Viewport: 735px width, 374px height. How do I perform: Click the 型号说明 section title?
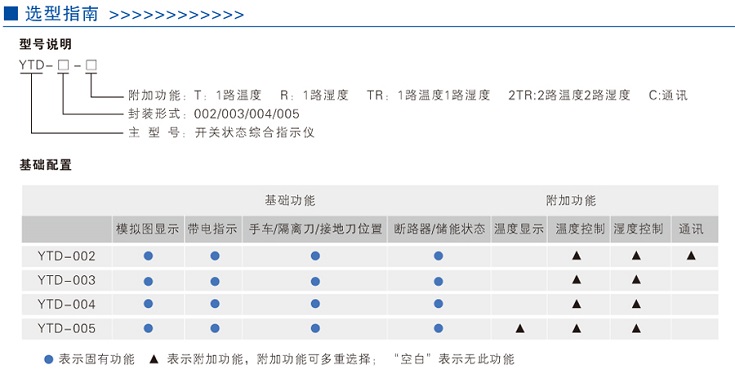45,45
